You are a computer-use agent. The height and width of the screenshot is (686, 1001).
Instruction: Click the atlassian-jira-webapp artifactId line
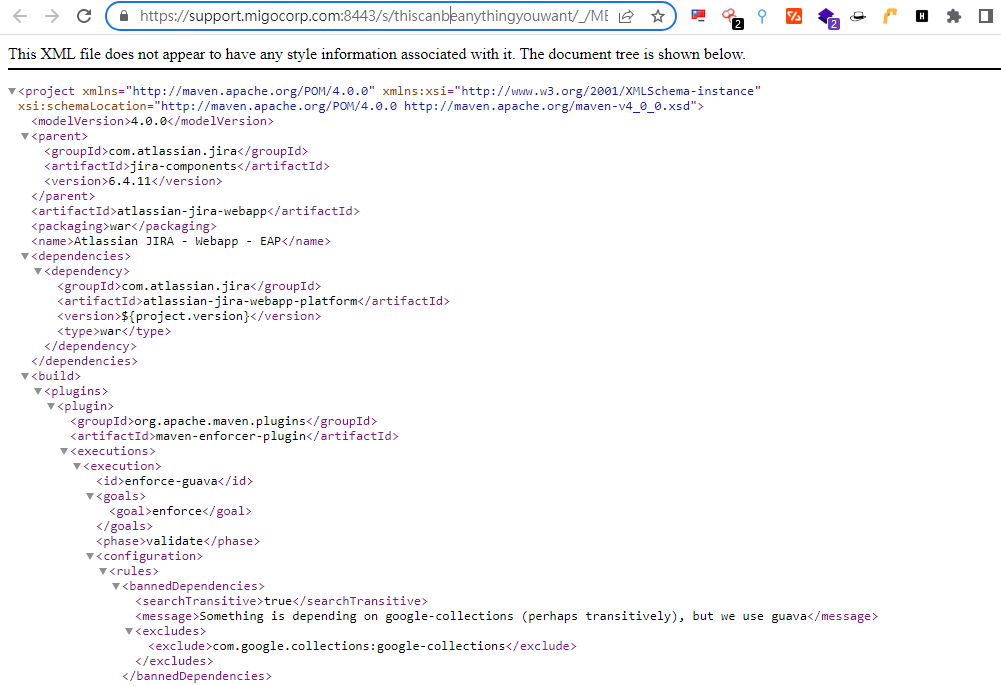[x=195, y=211]
